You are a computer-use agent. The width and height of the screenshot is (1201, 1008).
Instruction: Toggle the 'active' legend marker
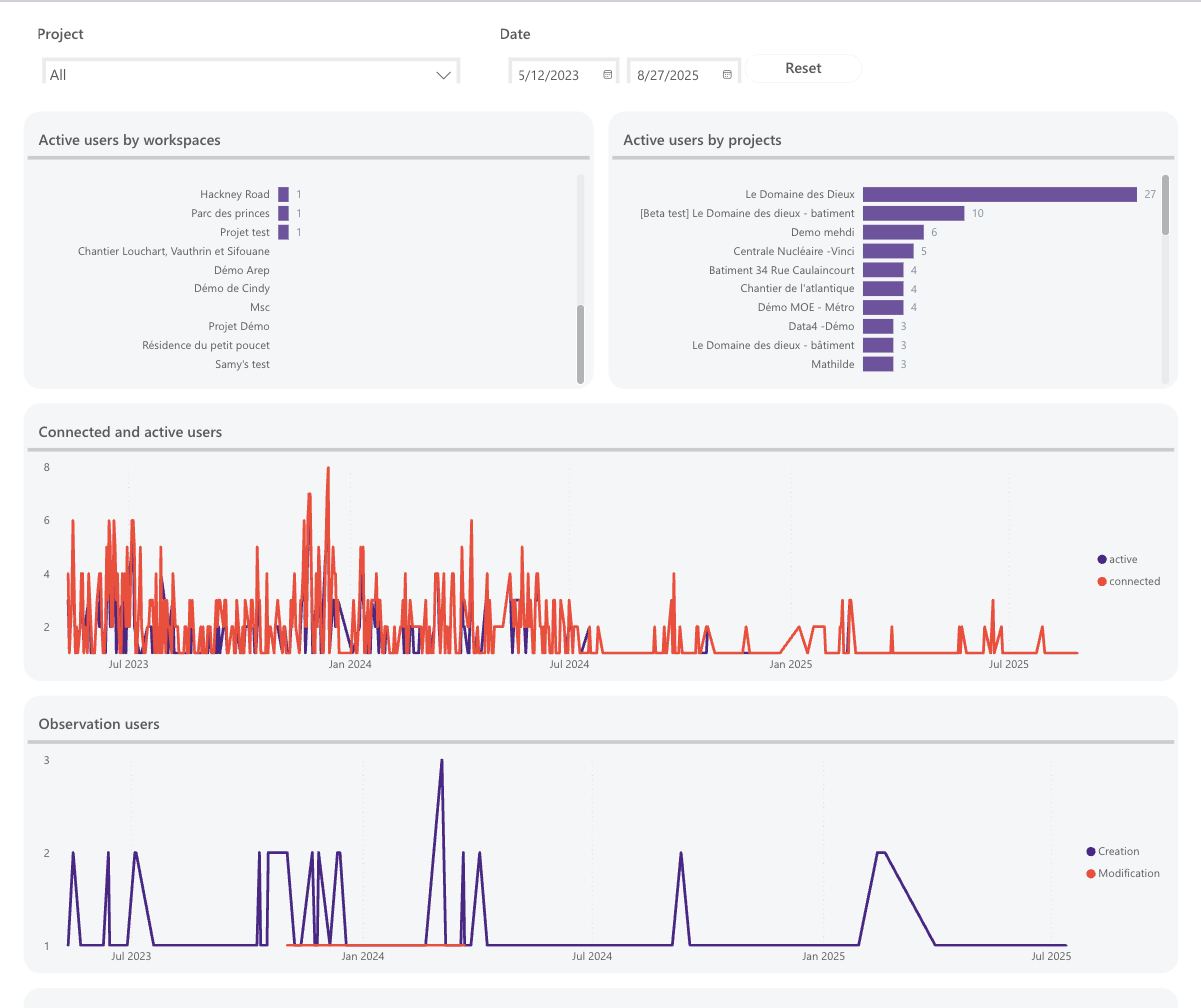point(1102,559)
